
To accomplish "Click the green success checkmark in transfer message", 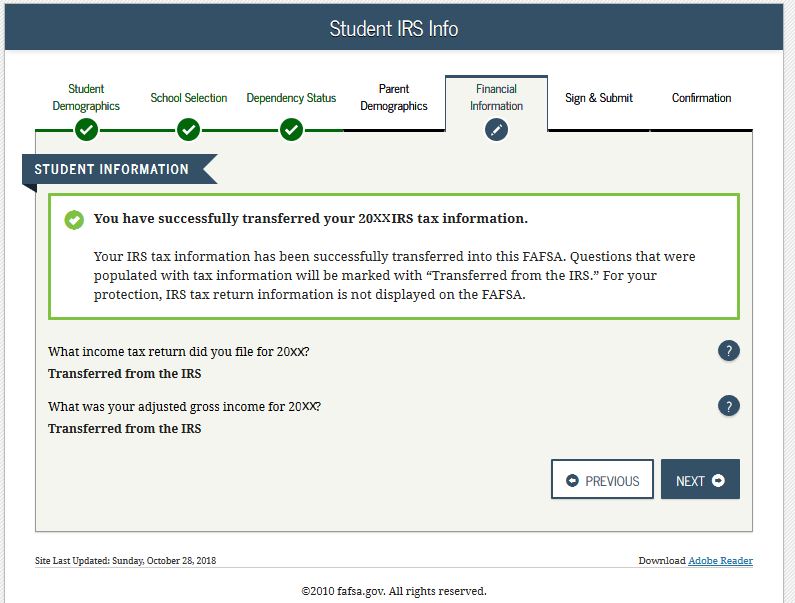I will (74, 220).
